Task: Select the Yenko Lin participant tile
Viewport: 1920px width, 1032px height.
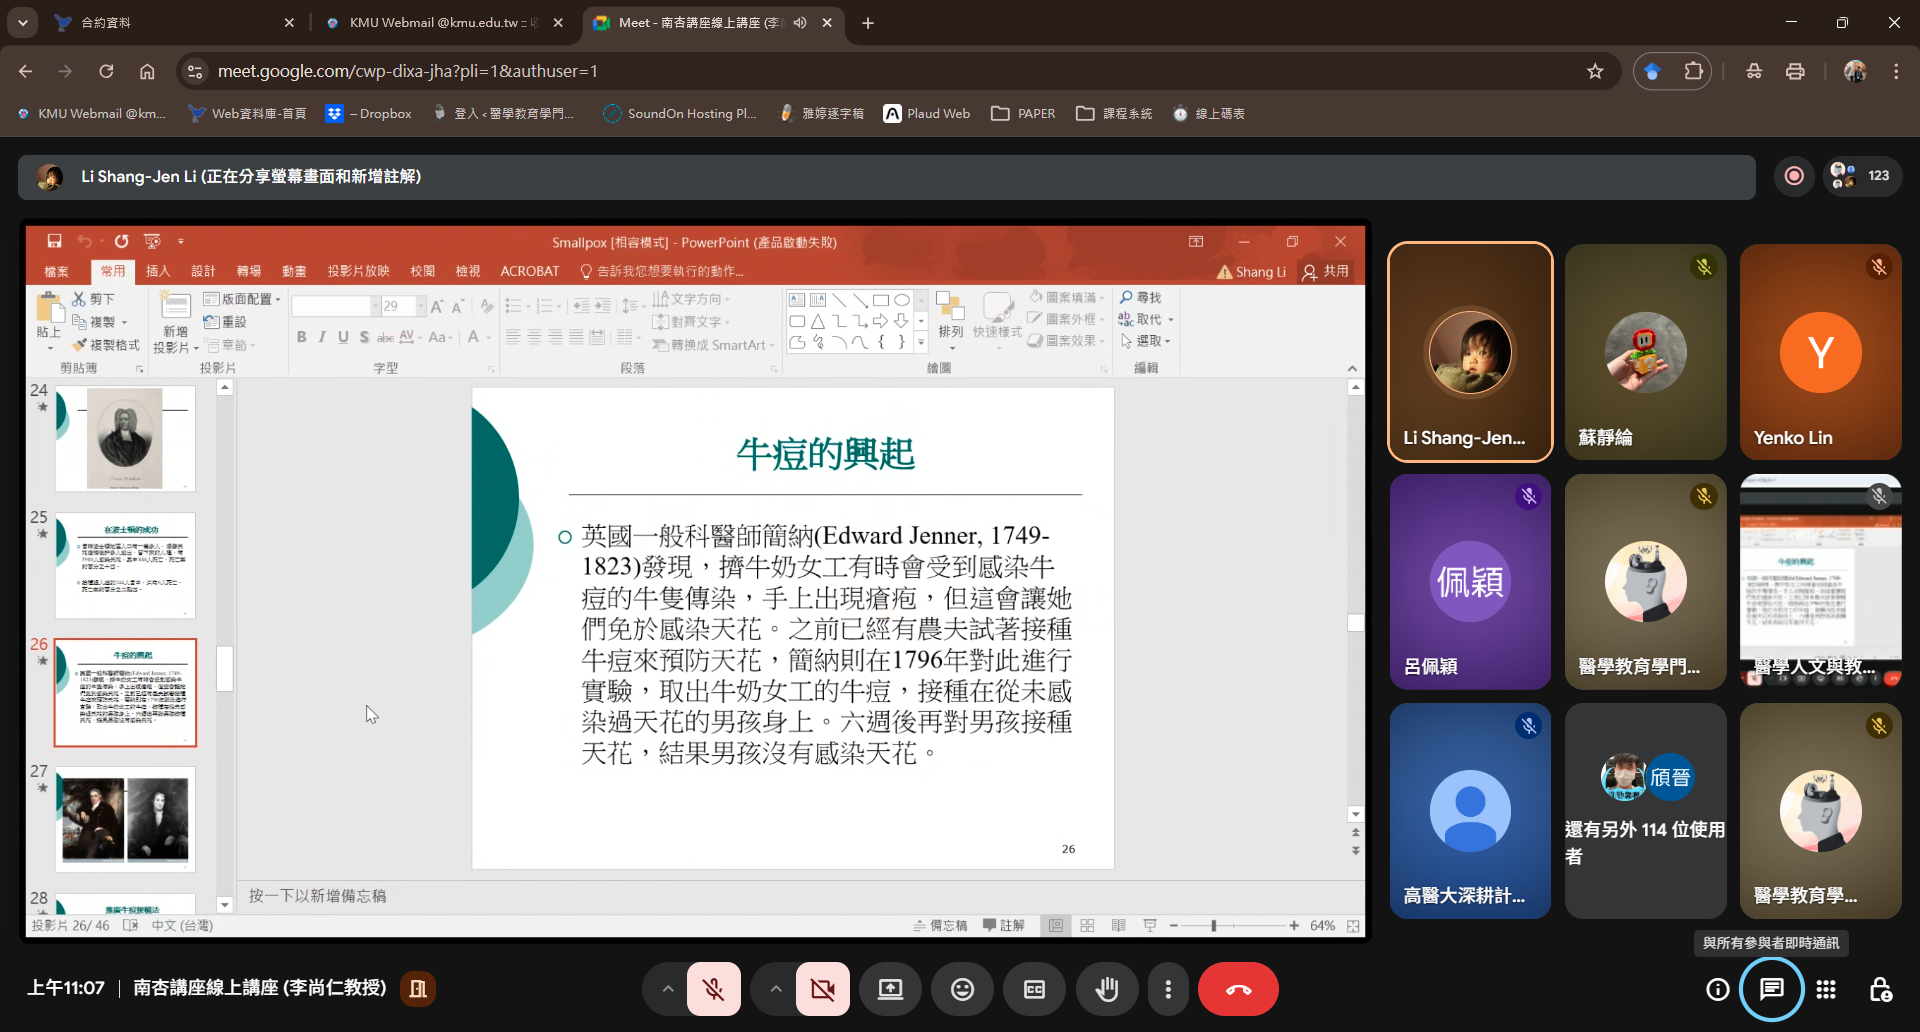Action: [1820, 352]
